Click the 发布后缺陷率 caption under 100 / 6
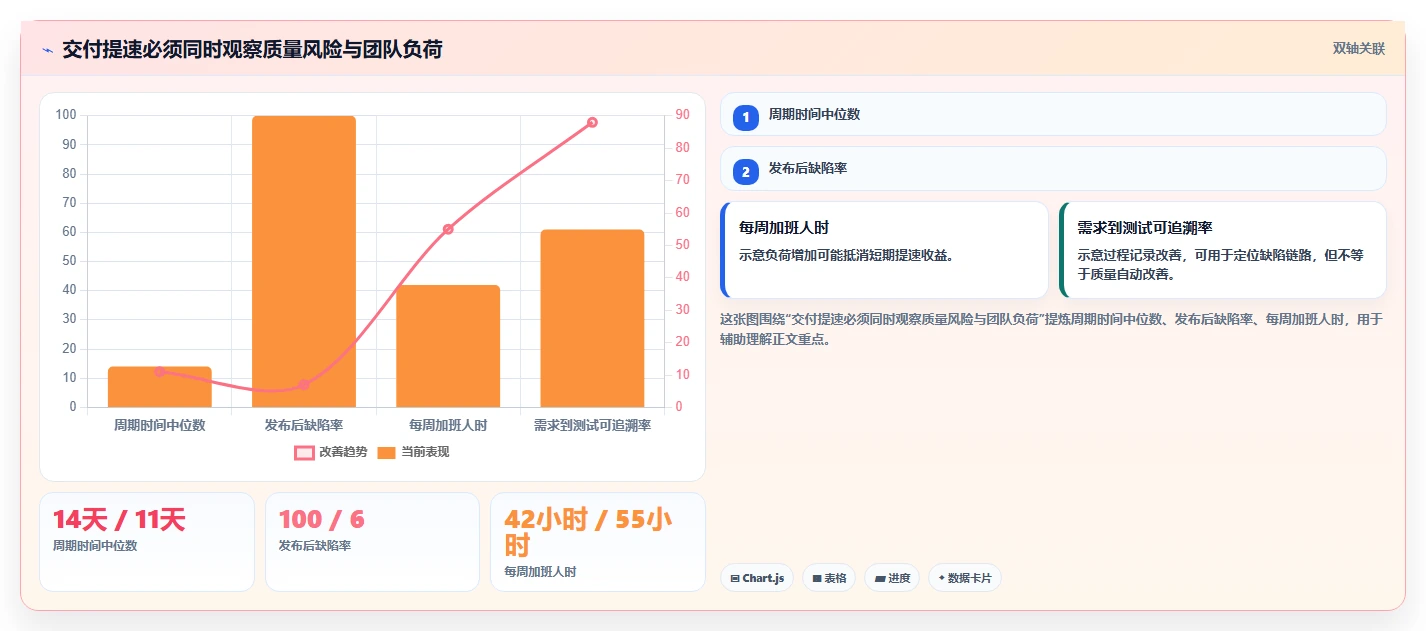Image resolution: width=1426 pixels, height=631 pixels. 315,546
